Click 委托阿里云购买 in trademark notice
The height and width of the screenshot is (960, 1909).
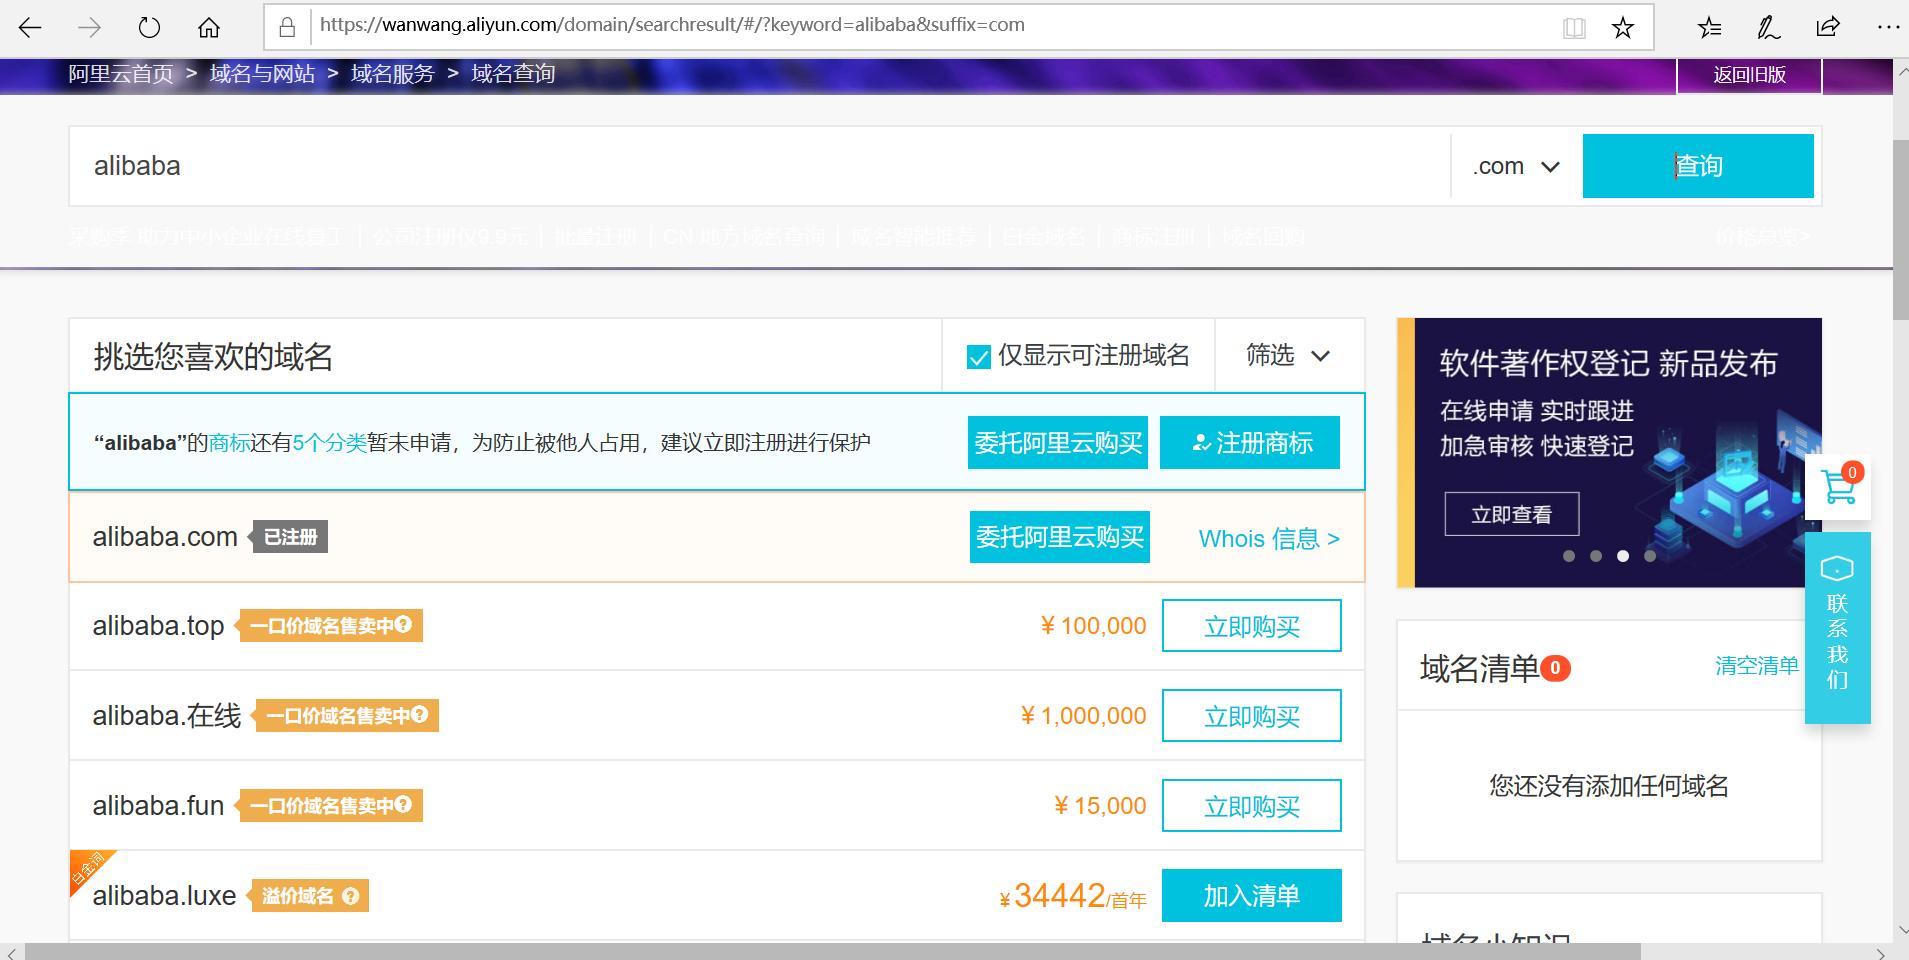(1058, 442)
